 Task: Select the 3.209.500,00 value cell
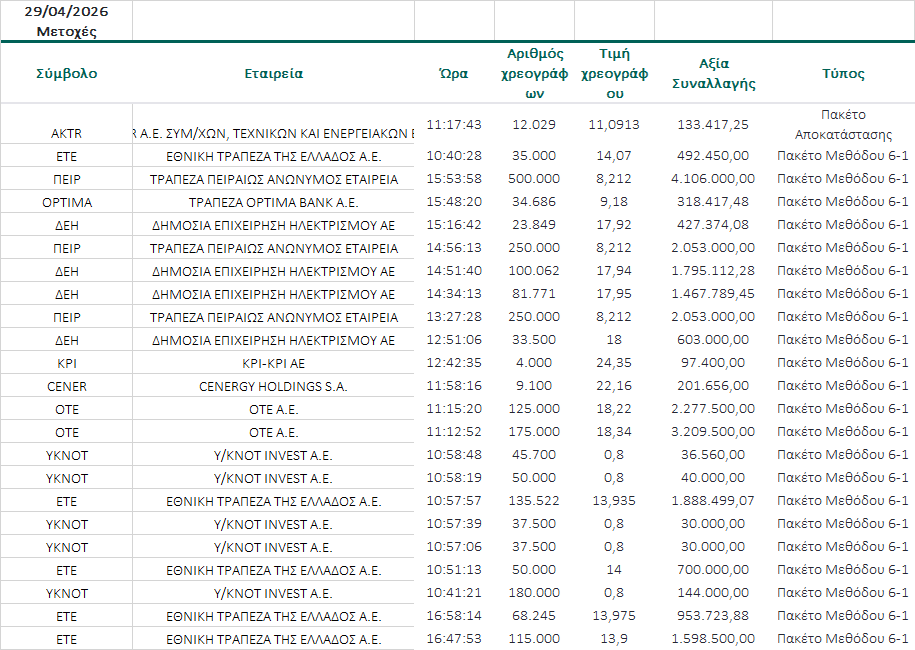point(713,432)
